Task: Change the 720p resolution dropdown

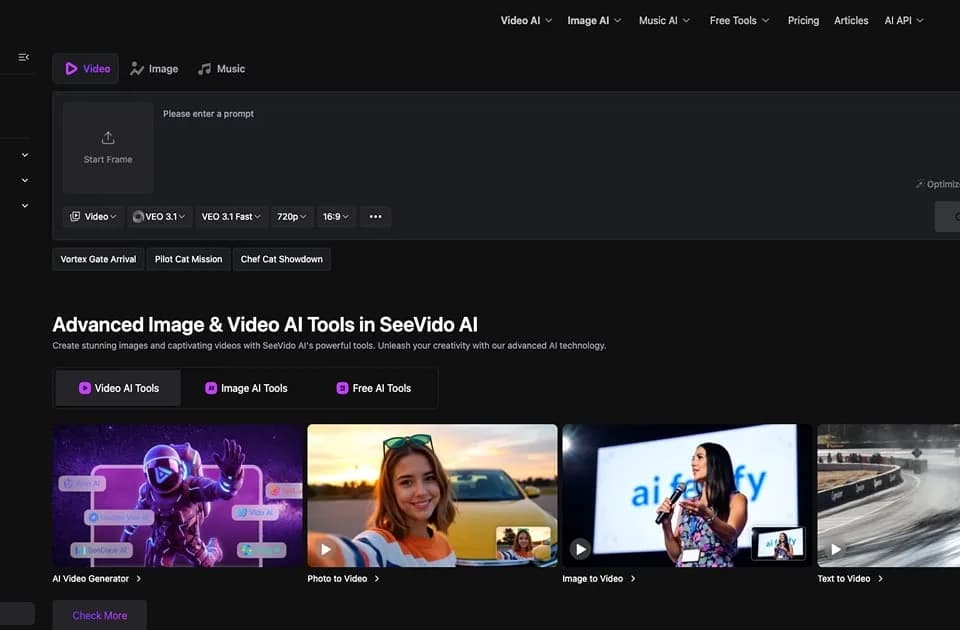Action: [x=291, y=217]
